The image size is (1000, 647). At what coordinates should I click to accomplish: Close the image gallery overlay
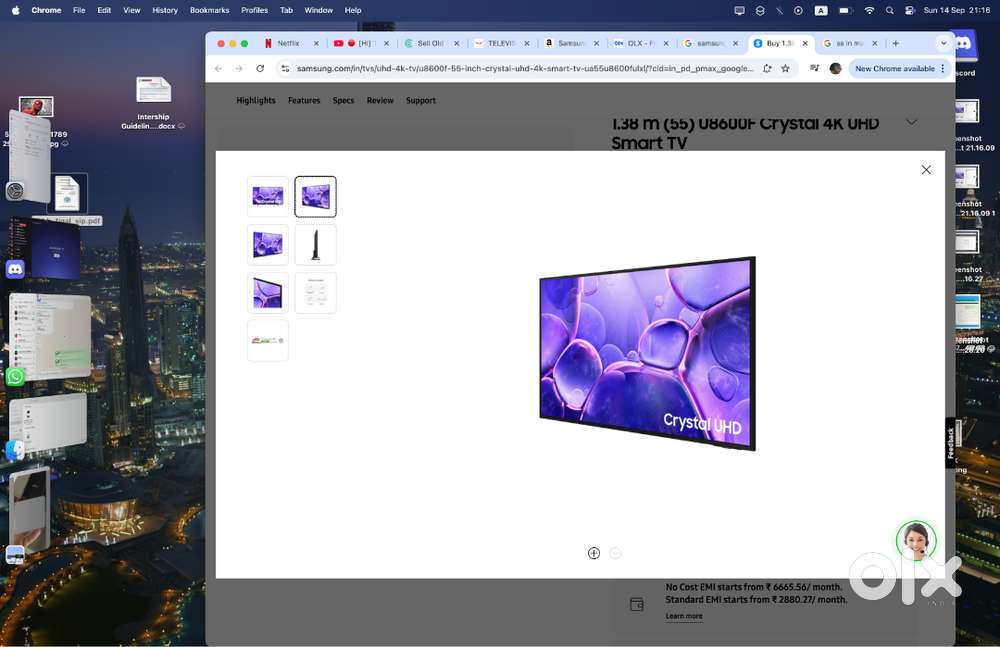click(926, 170)
